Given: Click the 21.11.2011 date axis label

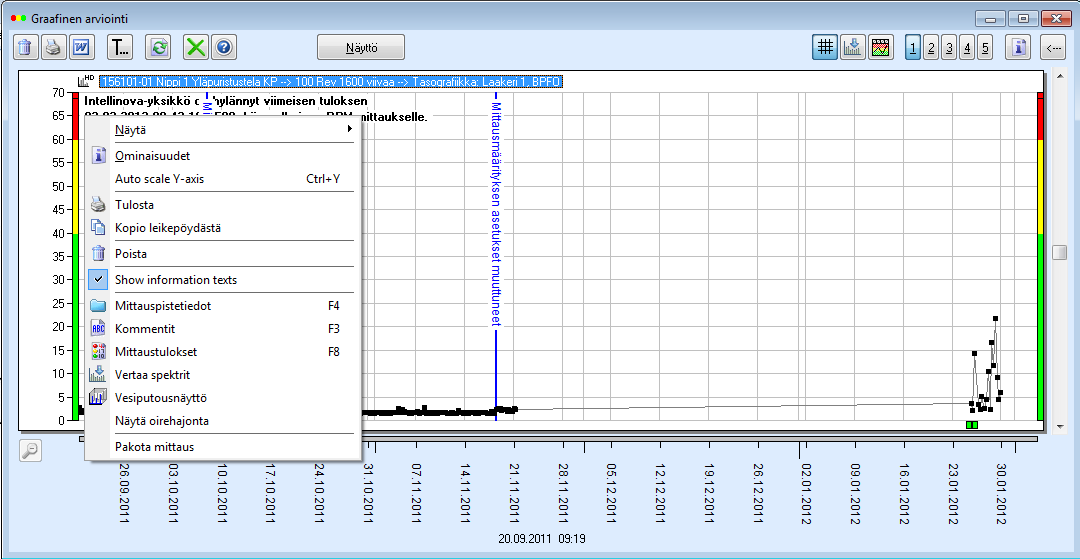Looking at the screenshot, I should [514, 494].
